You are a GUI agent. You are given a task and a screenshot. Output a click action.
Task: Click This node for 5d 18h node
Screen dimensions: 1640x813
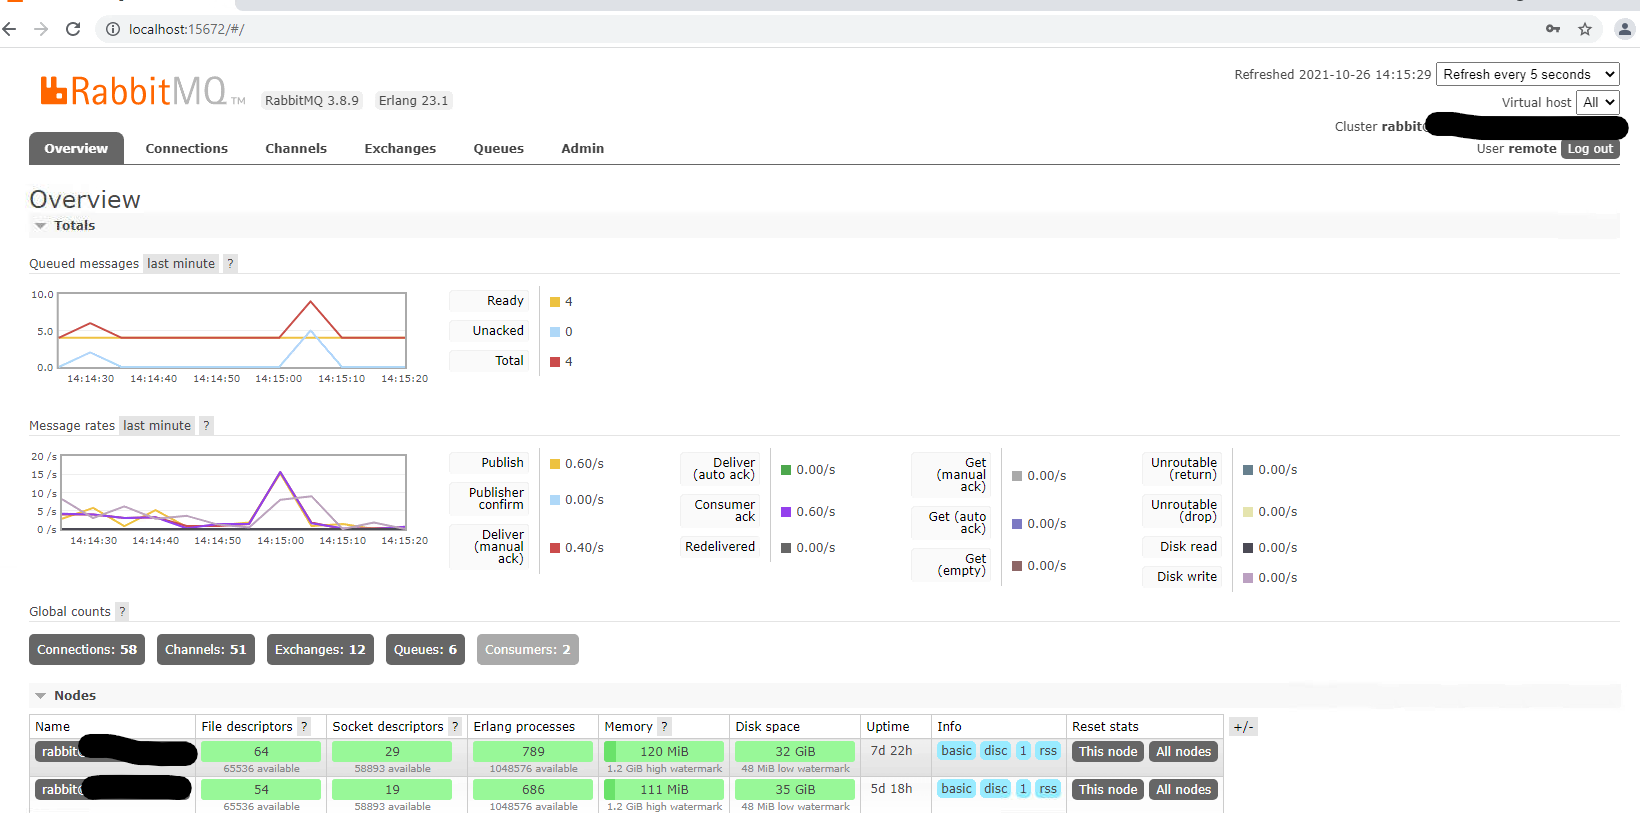point(1108,790)
